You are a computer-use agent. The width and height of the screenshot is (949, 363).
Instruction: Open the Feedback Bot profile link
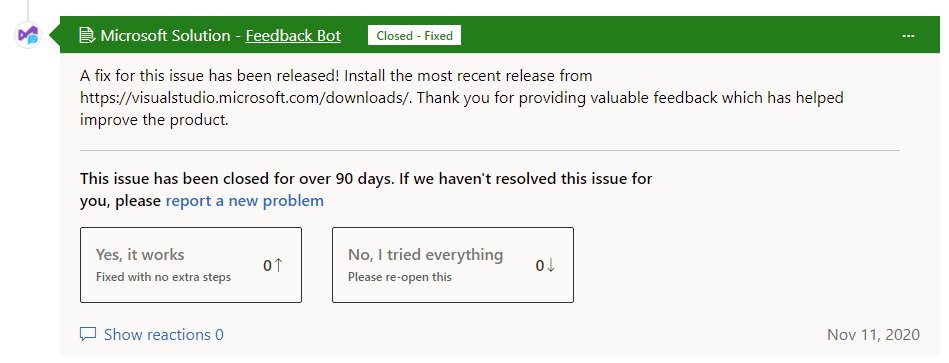pyautogui.click(x=293, y=36)
